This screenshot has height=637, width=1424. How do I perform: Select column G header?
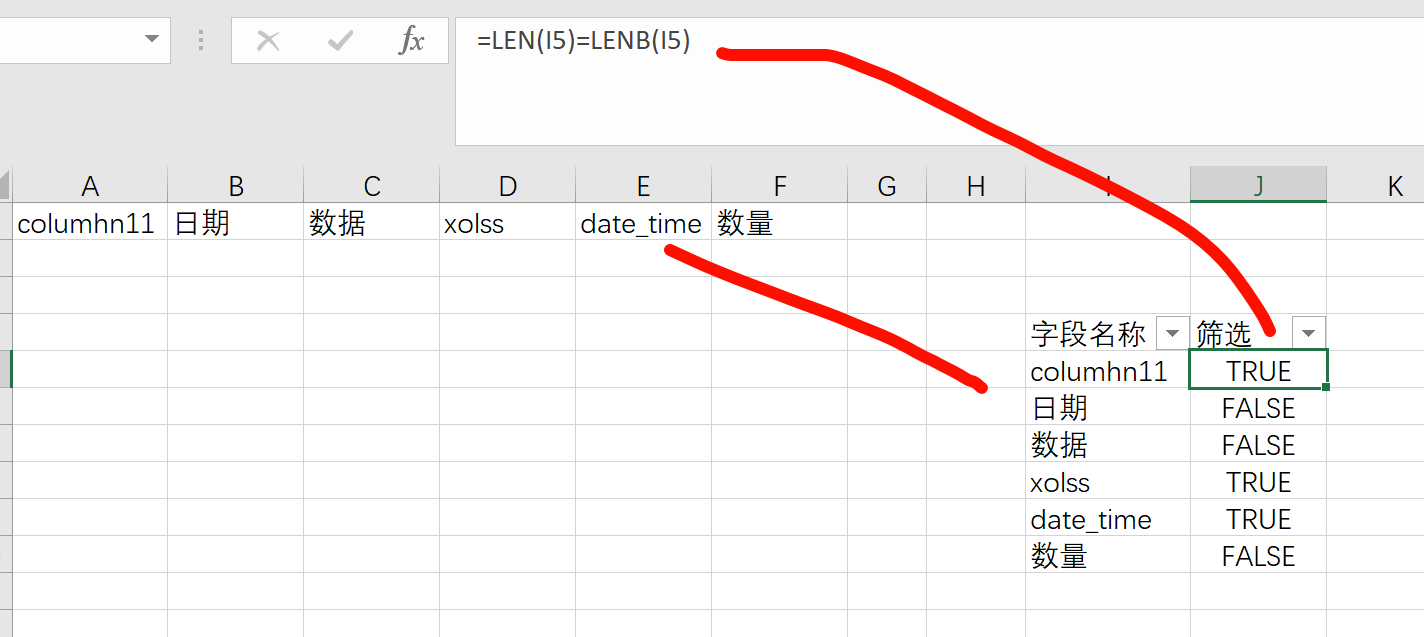[886, 186]
